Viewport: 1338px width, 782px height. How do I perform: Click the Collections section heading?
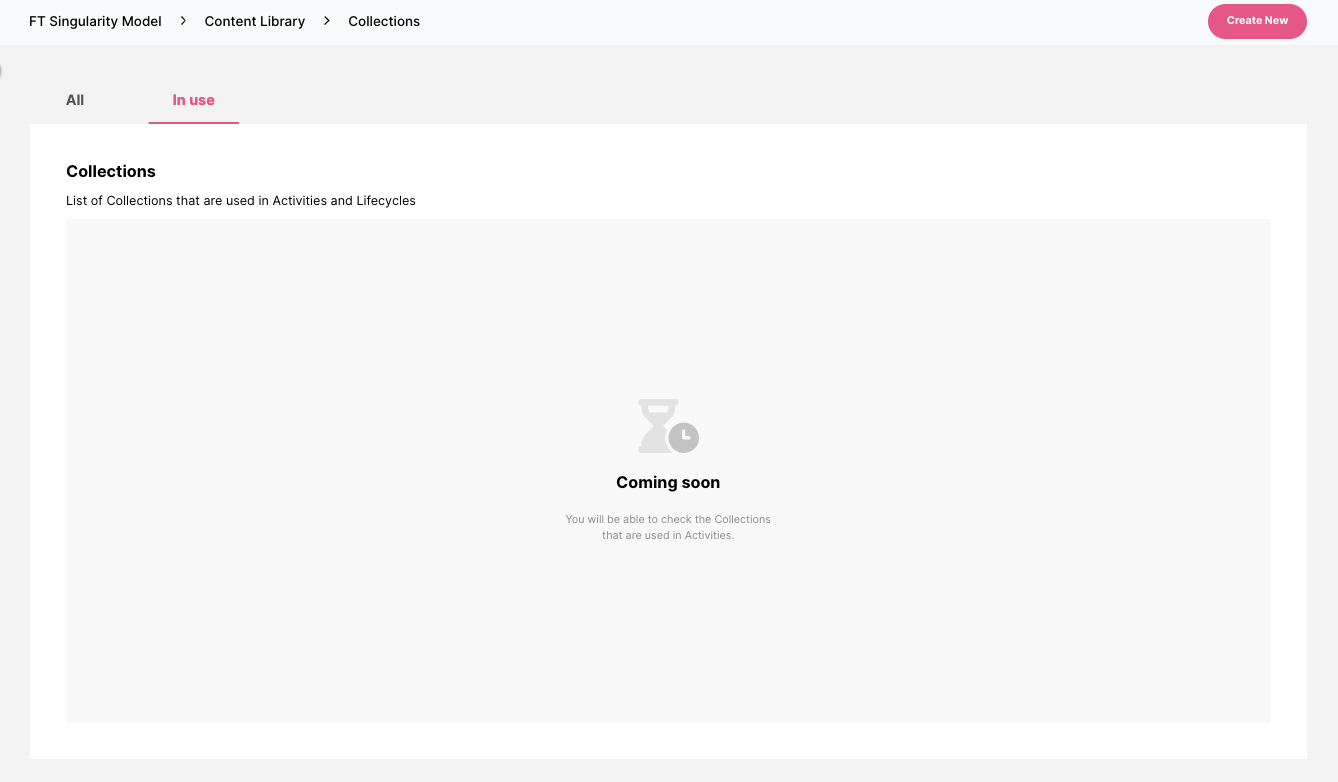click(111, 171)
